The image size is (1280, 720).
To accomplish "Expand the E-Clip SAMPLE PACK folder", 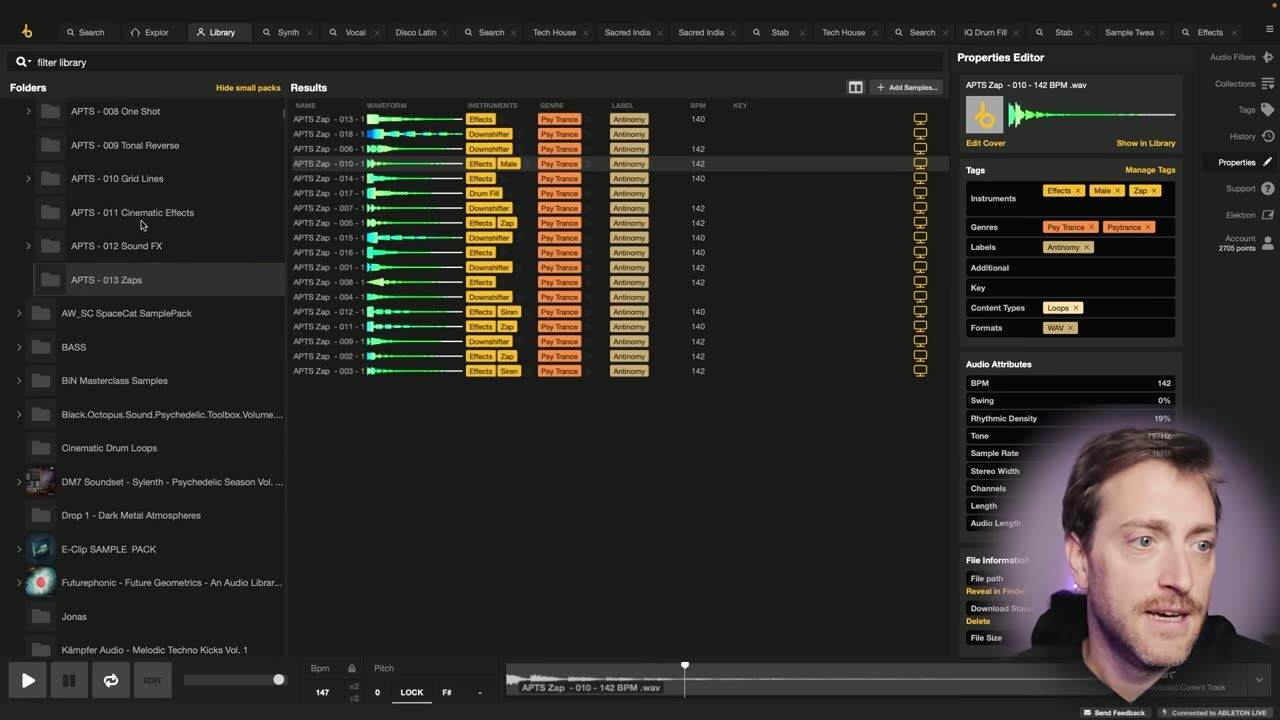I will [19, 549].
